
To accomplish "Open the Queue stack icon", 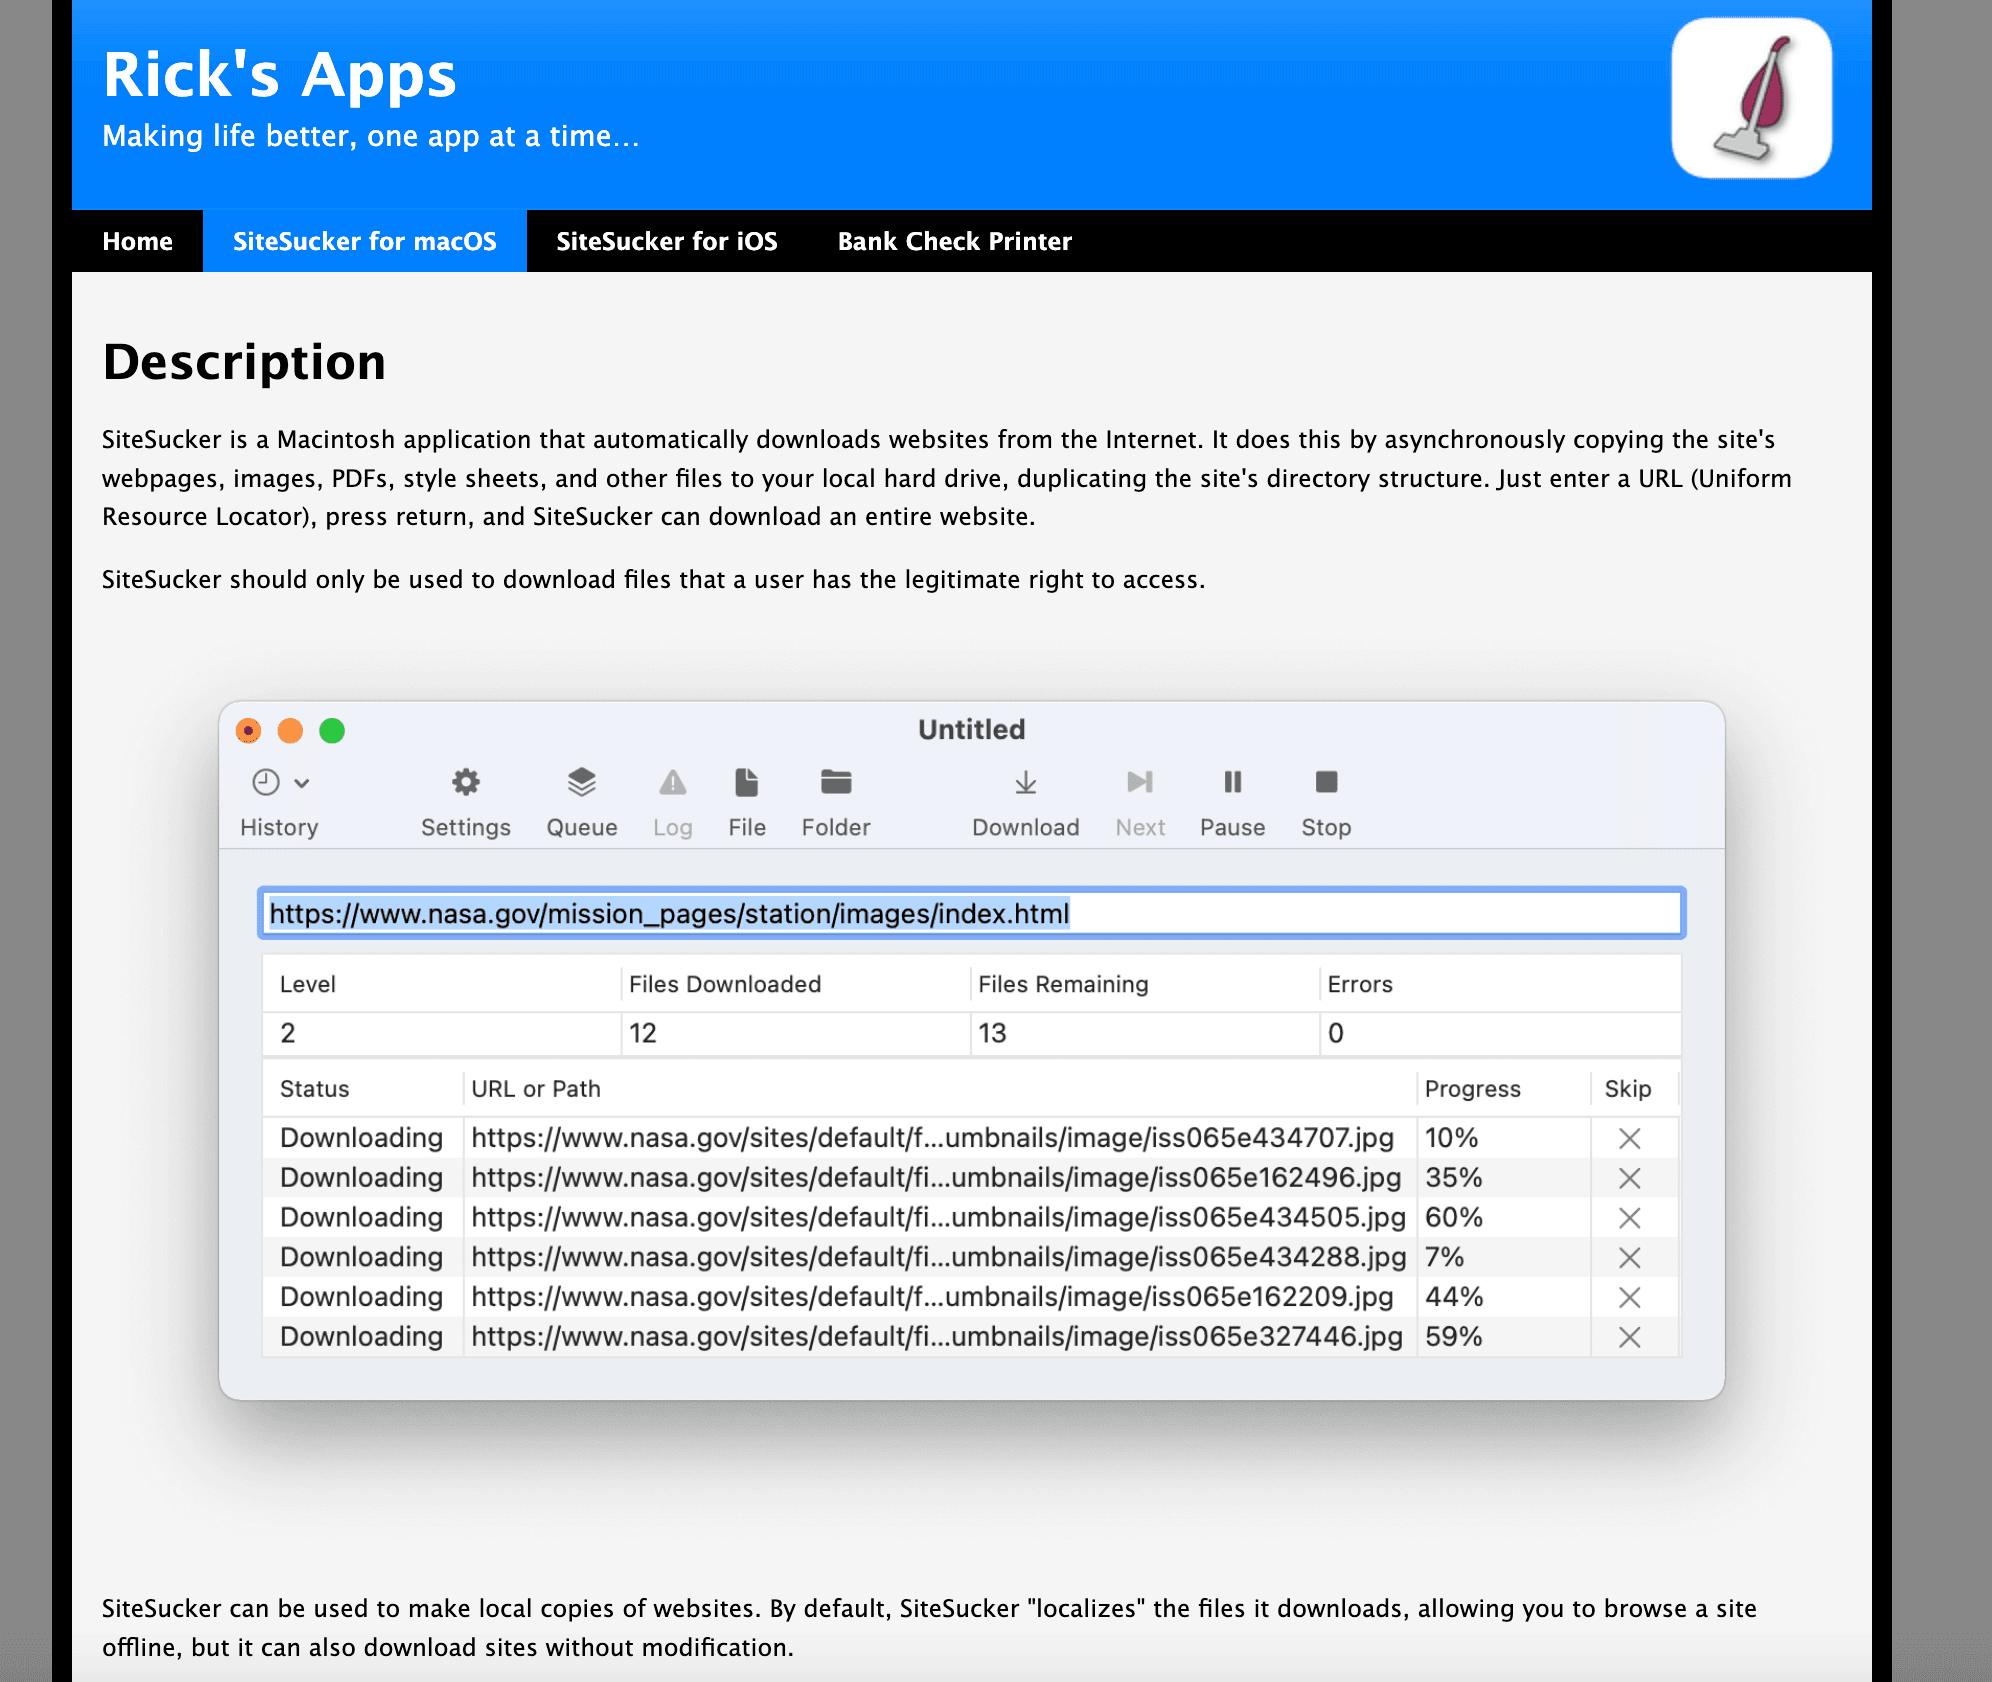I will 582,782.
